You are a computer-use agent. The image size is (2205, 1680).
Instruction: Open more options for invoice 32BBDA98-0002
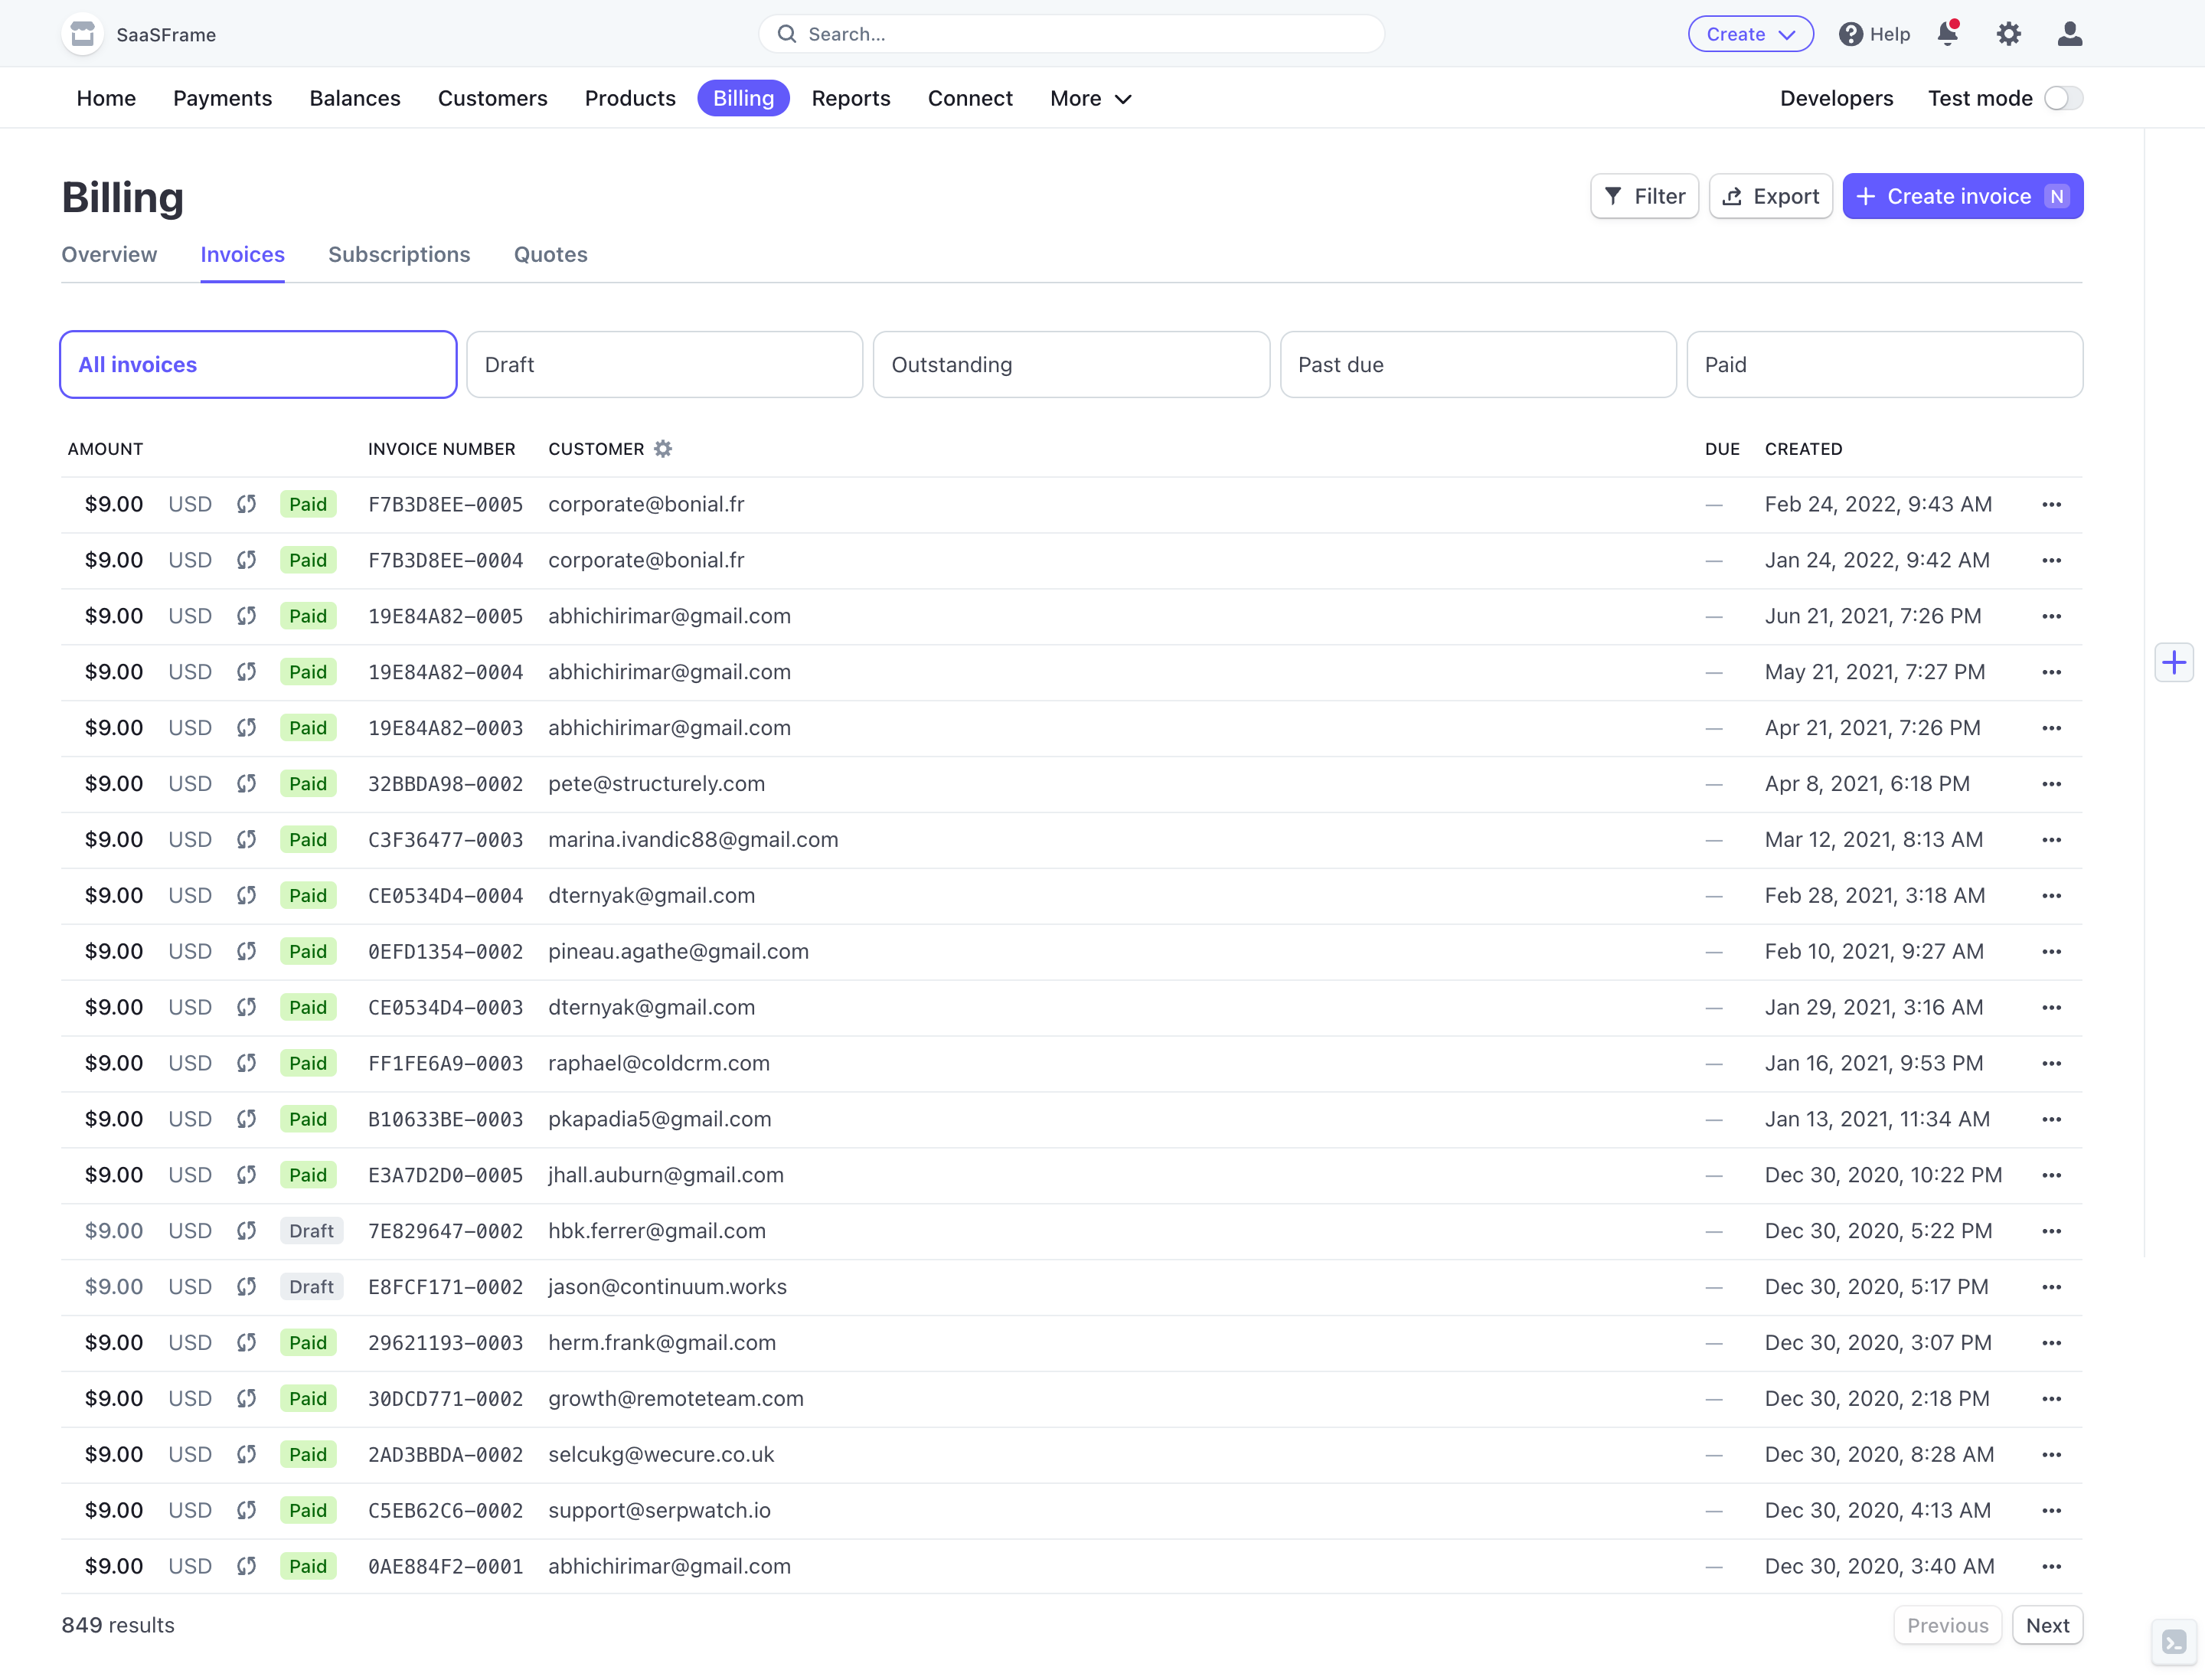[x=2051, y=784]
